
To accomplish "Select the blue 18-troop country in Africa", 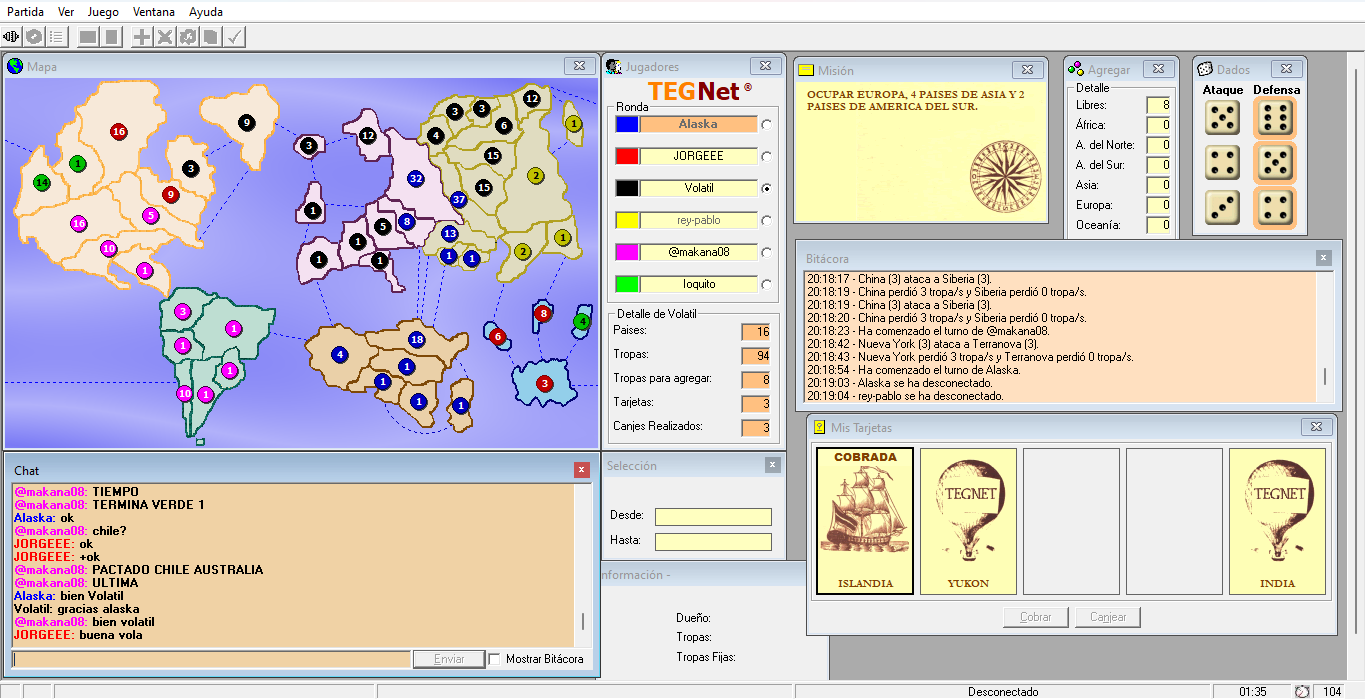I will pyautogui.click(x=417, y=340).
